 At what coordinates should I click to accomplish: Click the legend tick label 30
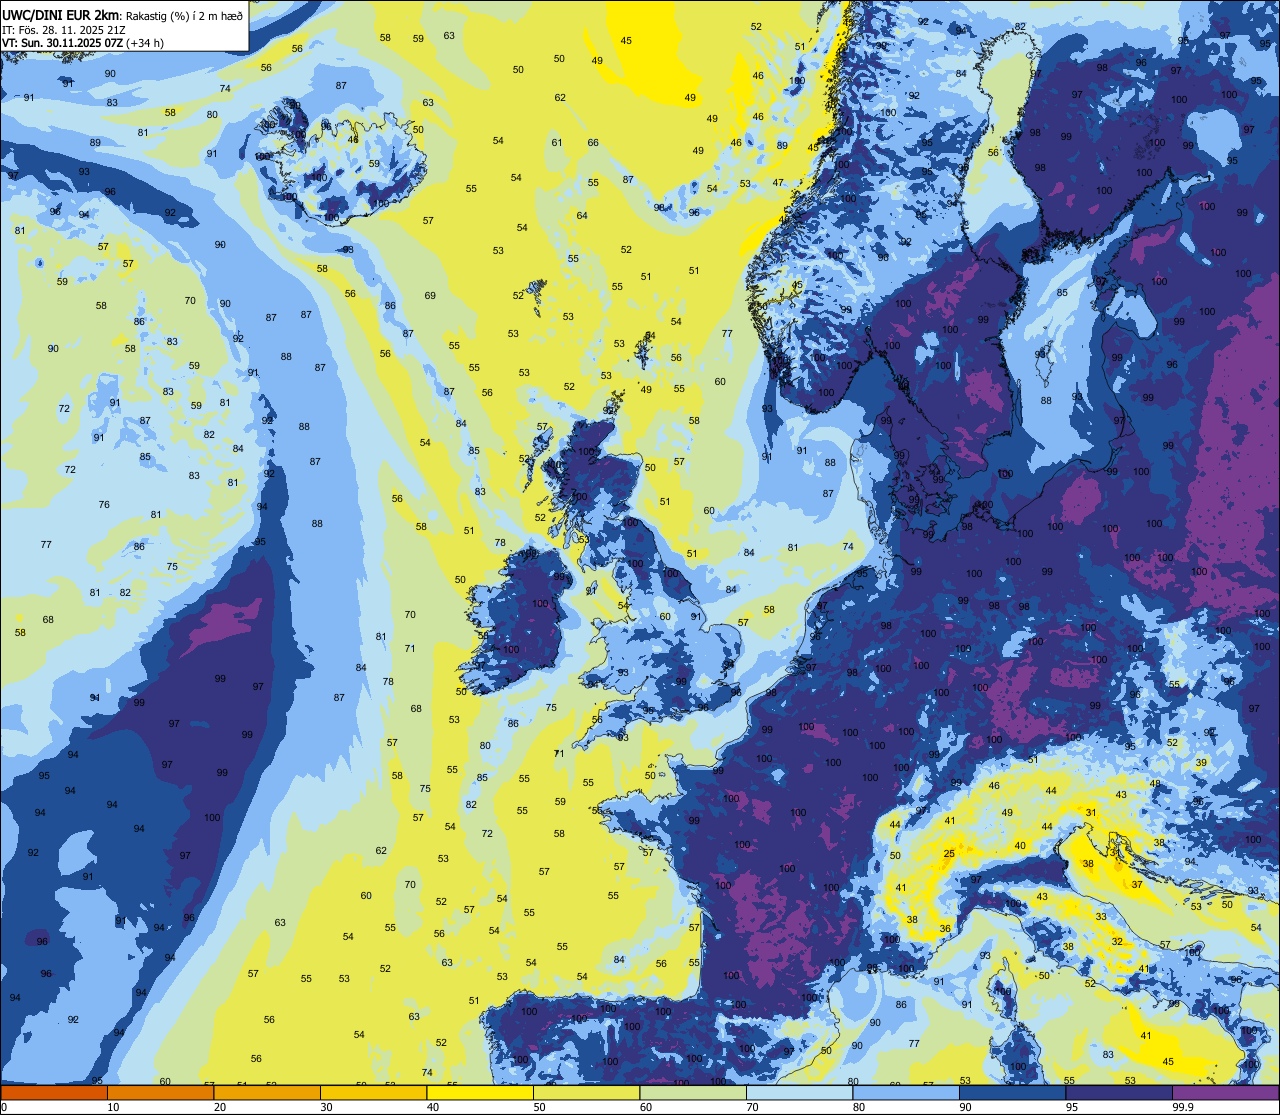coord(326,1107)
